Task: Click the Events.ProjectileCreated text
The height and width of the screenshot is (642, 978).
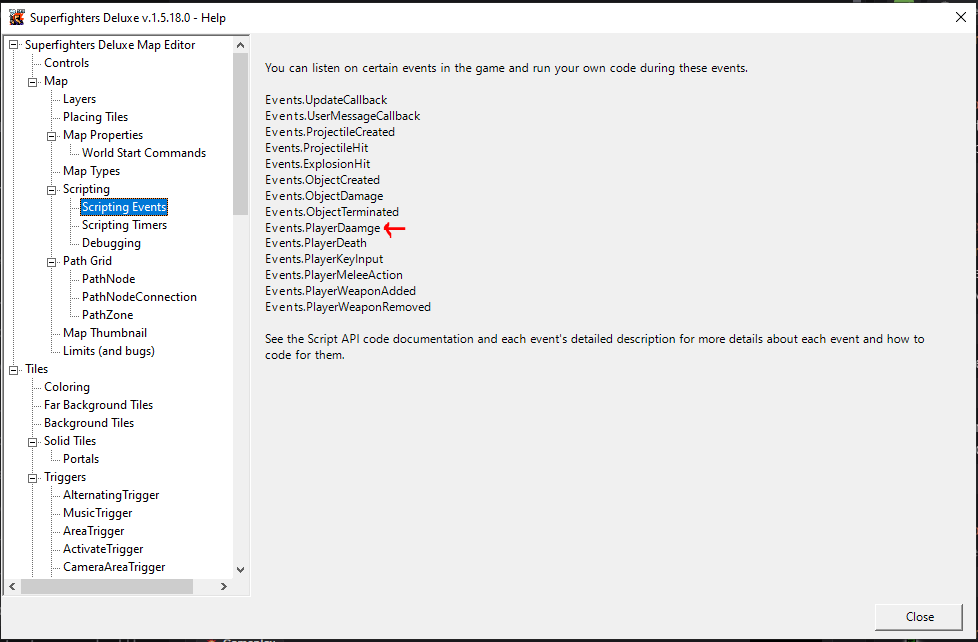Action: 330,132
